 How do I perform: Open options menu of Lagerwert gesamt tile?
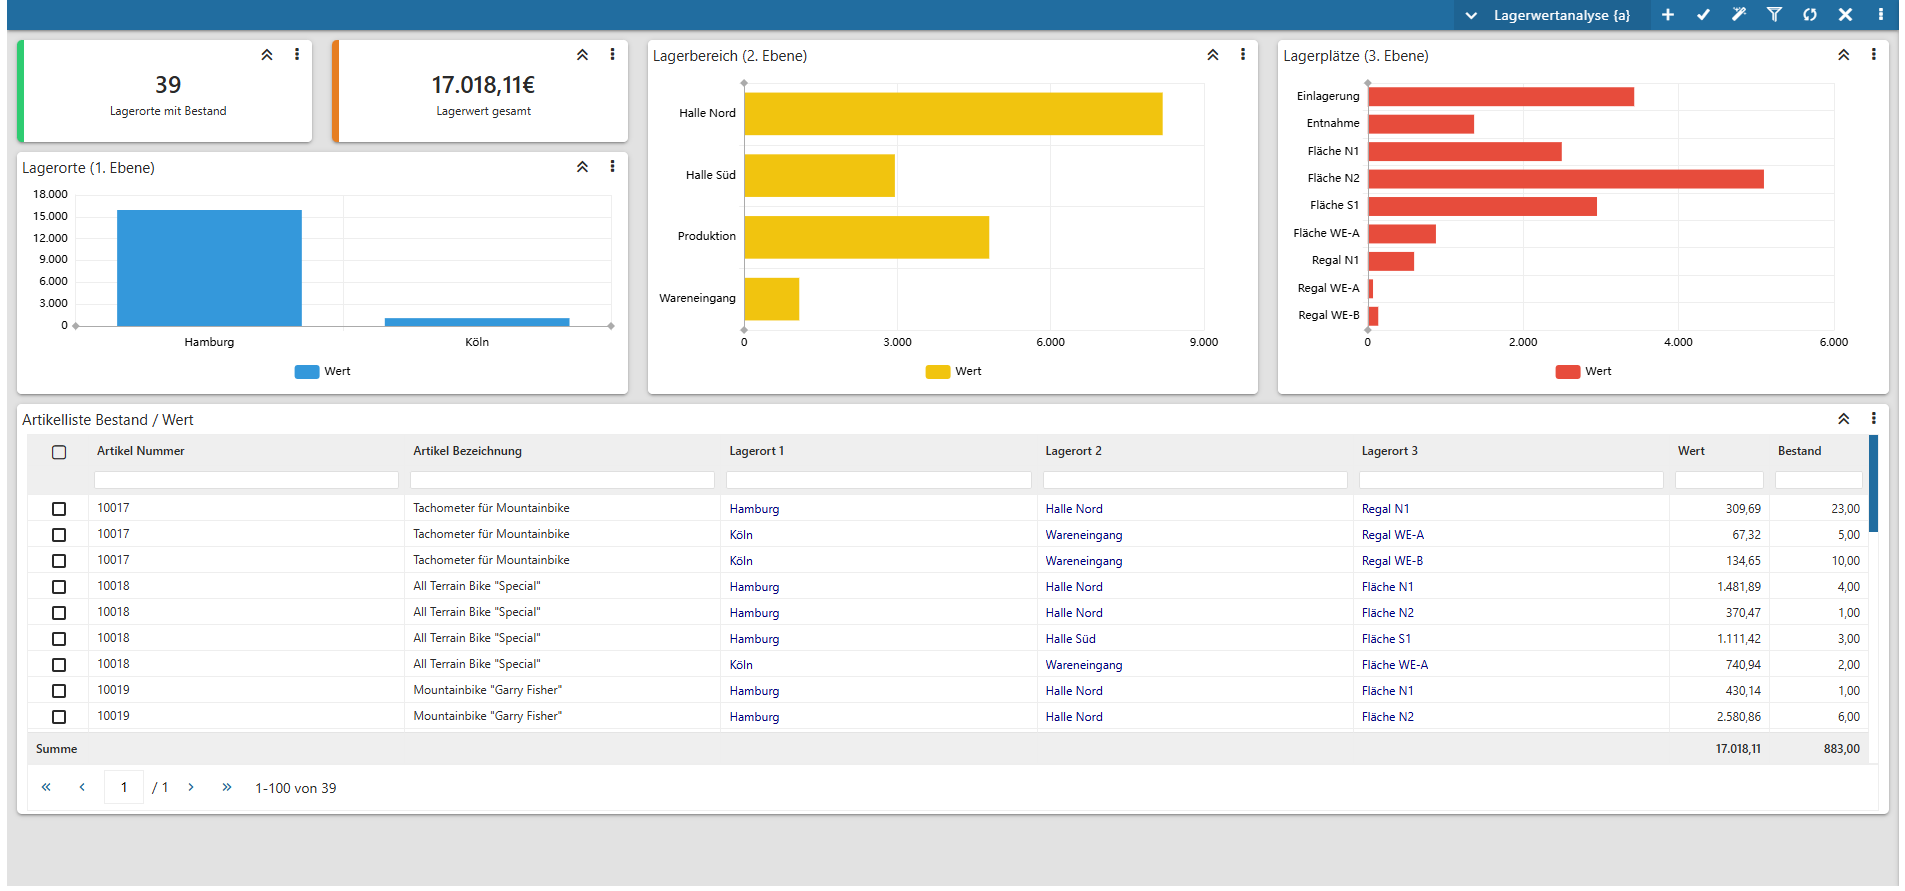pyautogui.click(x=612, y=55)
